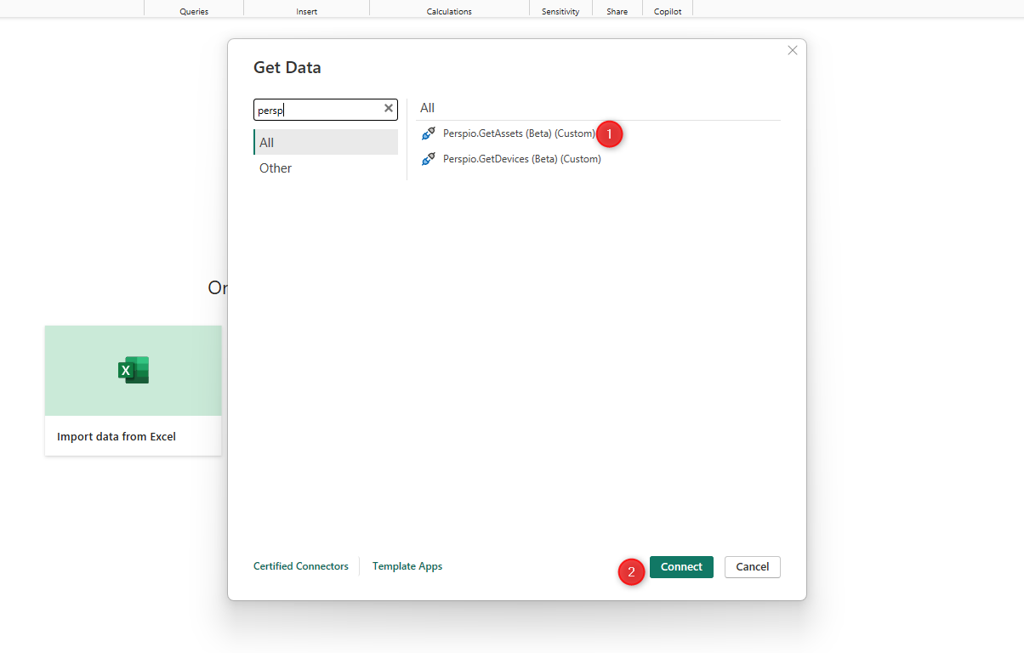Choose the Other category in the sidebar
Viewport: 1024px width, 653px height.
pyautogui.click(x=325, y=168)
